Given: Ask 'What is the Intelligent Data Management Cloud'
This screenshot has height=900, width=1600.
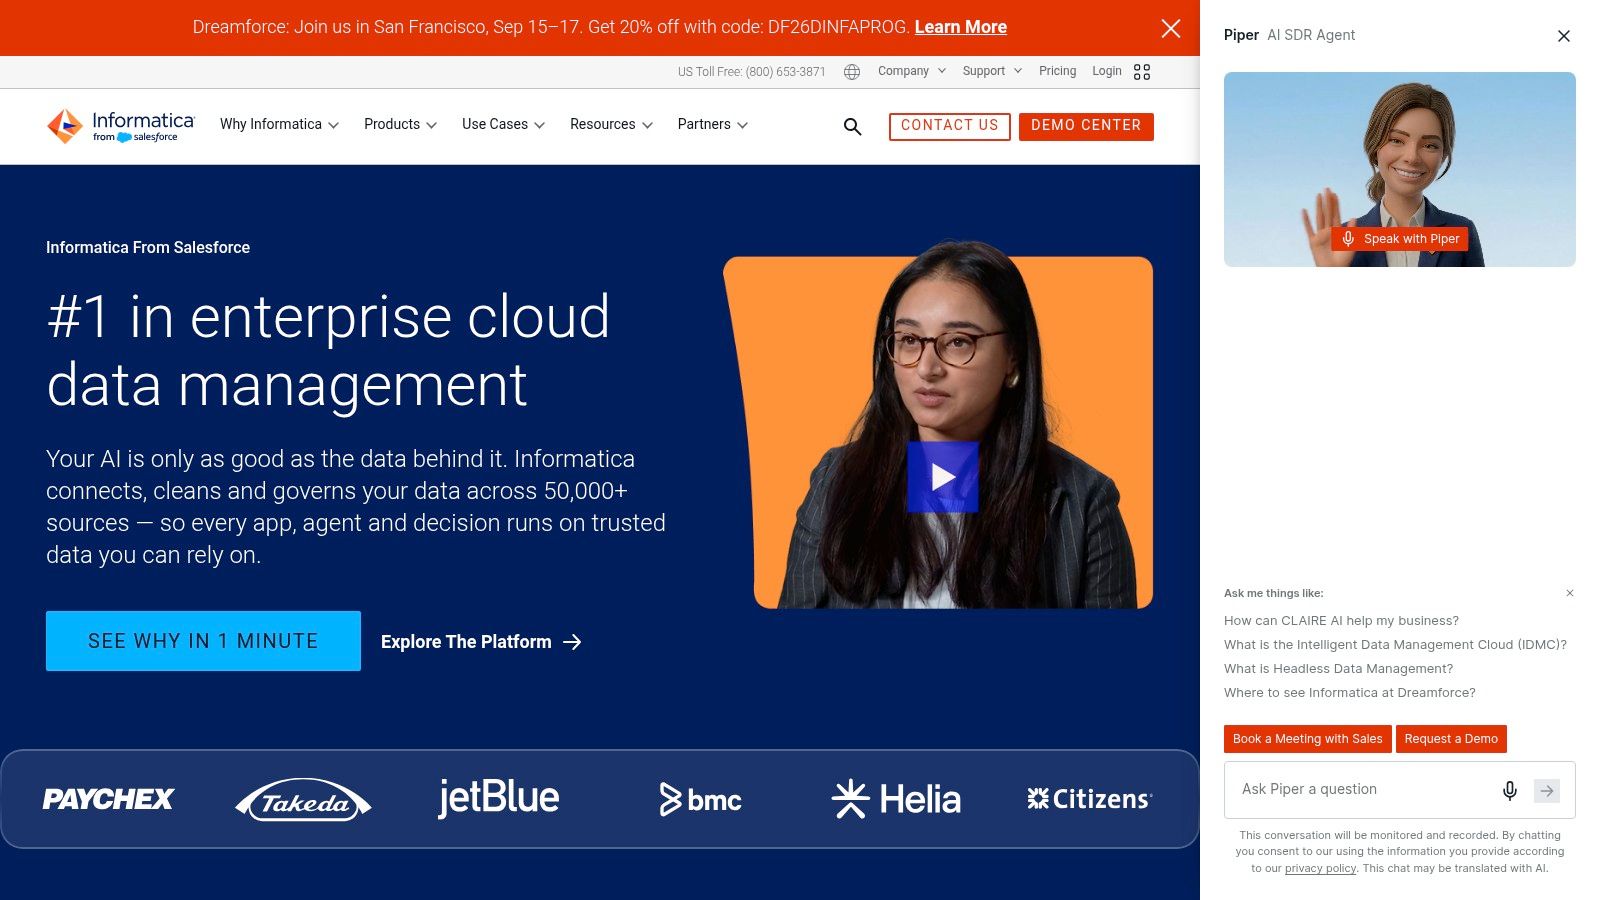Looking at the screenshot, I should click(x=1395, y=645).
